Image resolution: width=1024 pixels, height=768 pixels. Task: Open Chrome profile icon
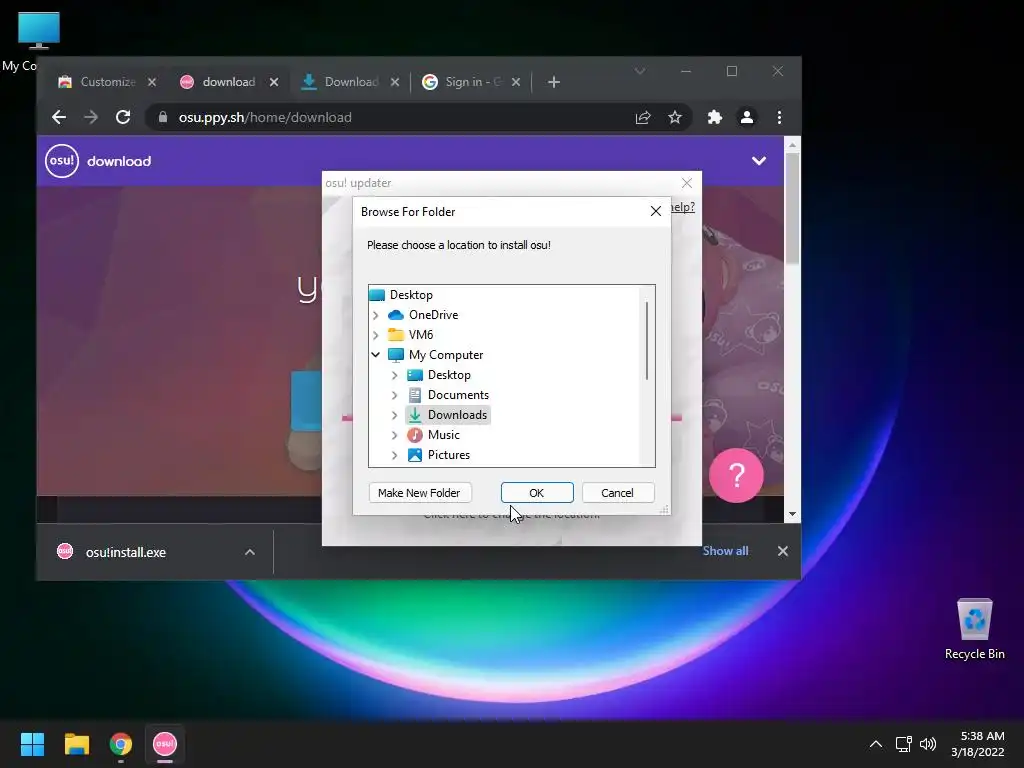tap(746, 117)
